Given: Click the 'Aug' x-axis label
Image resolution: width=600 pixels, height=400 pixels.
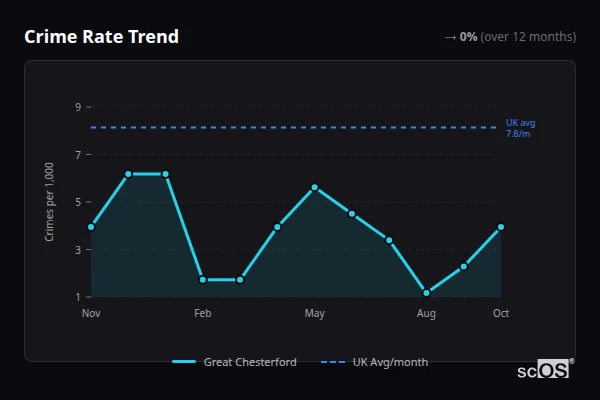Looking at the screenshot, I should [426, 313].
